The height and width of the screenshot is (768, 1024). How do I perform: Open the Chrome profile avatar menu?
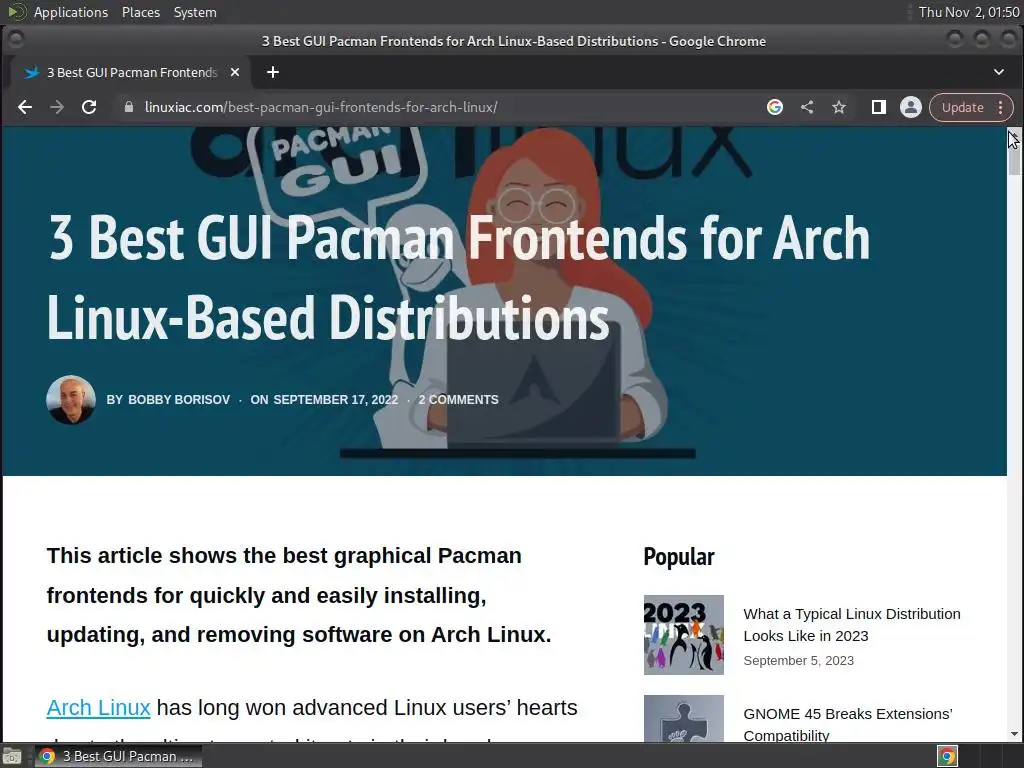pyautogui.click(x=910, y=107)
